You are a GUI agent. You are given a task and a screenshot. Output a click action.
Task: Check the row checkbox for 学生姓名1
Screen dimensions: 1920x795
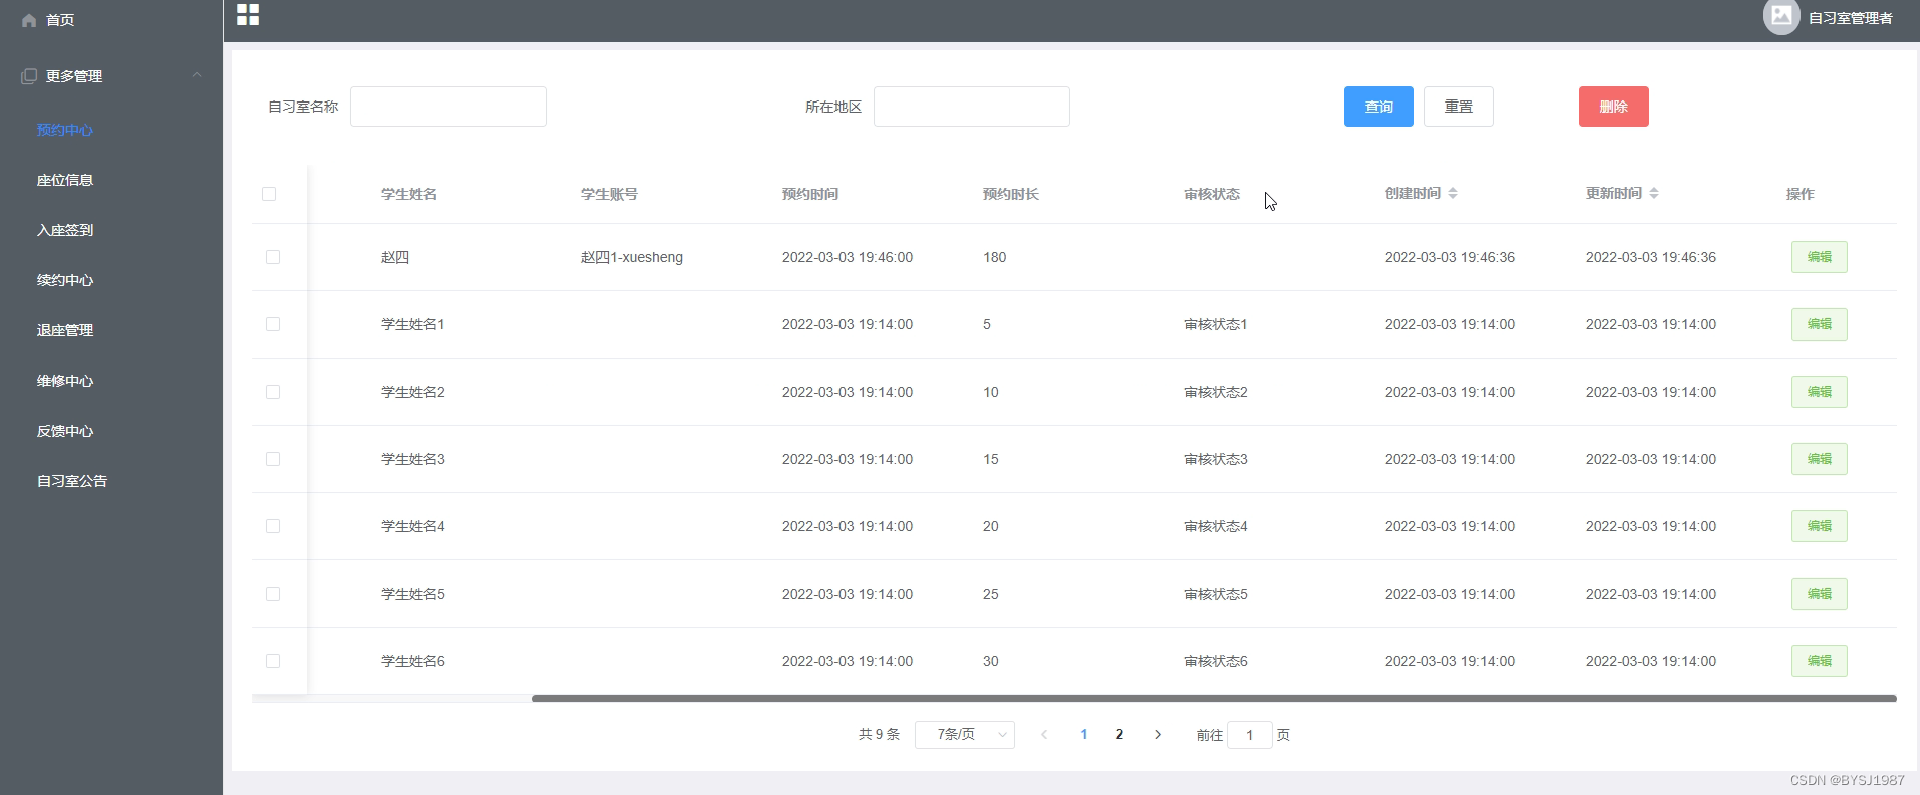click(273, 324)
